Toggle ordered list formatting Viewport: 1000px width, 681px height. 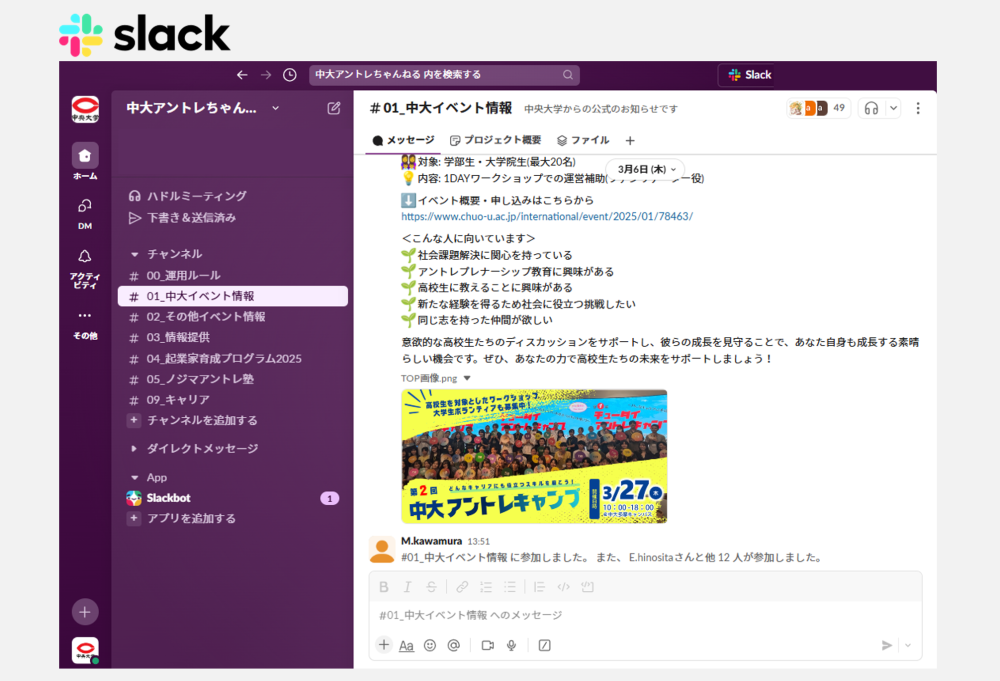click(486, 587)
